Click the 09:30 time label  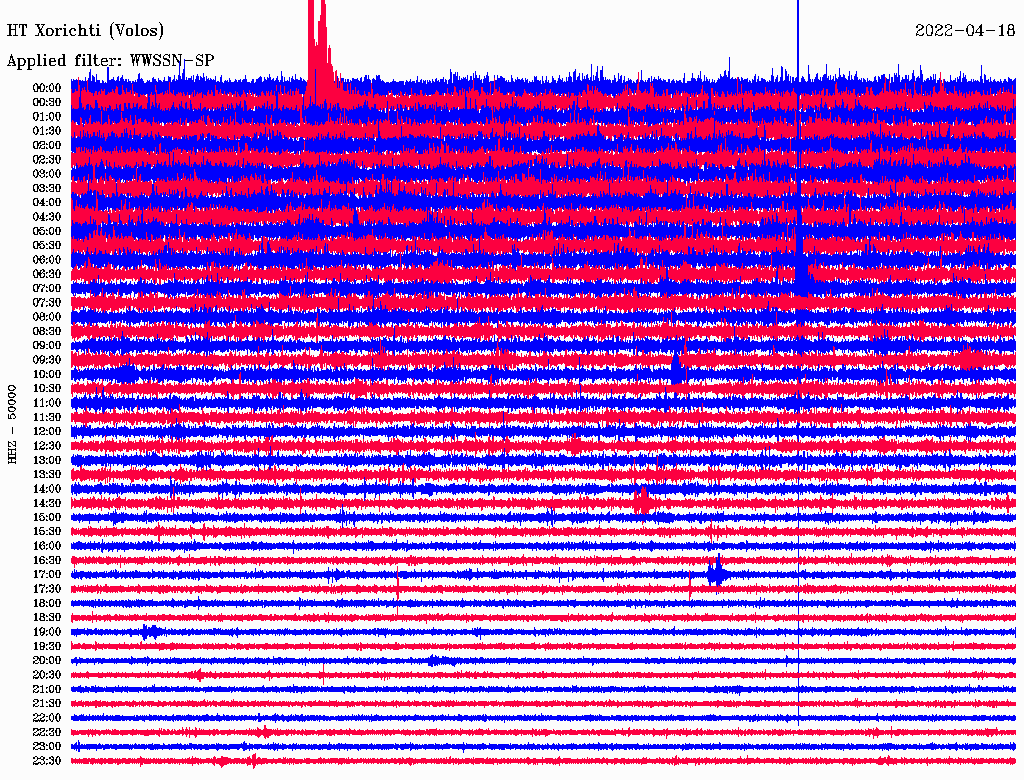[x=47, y=360]
